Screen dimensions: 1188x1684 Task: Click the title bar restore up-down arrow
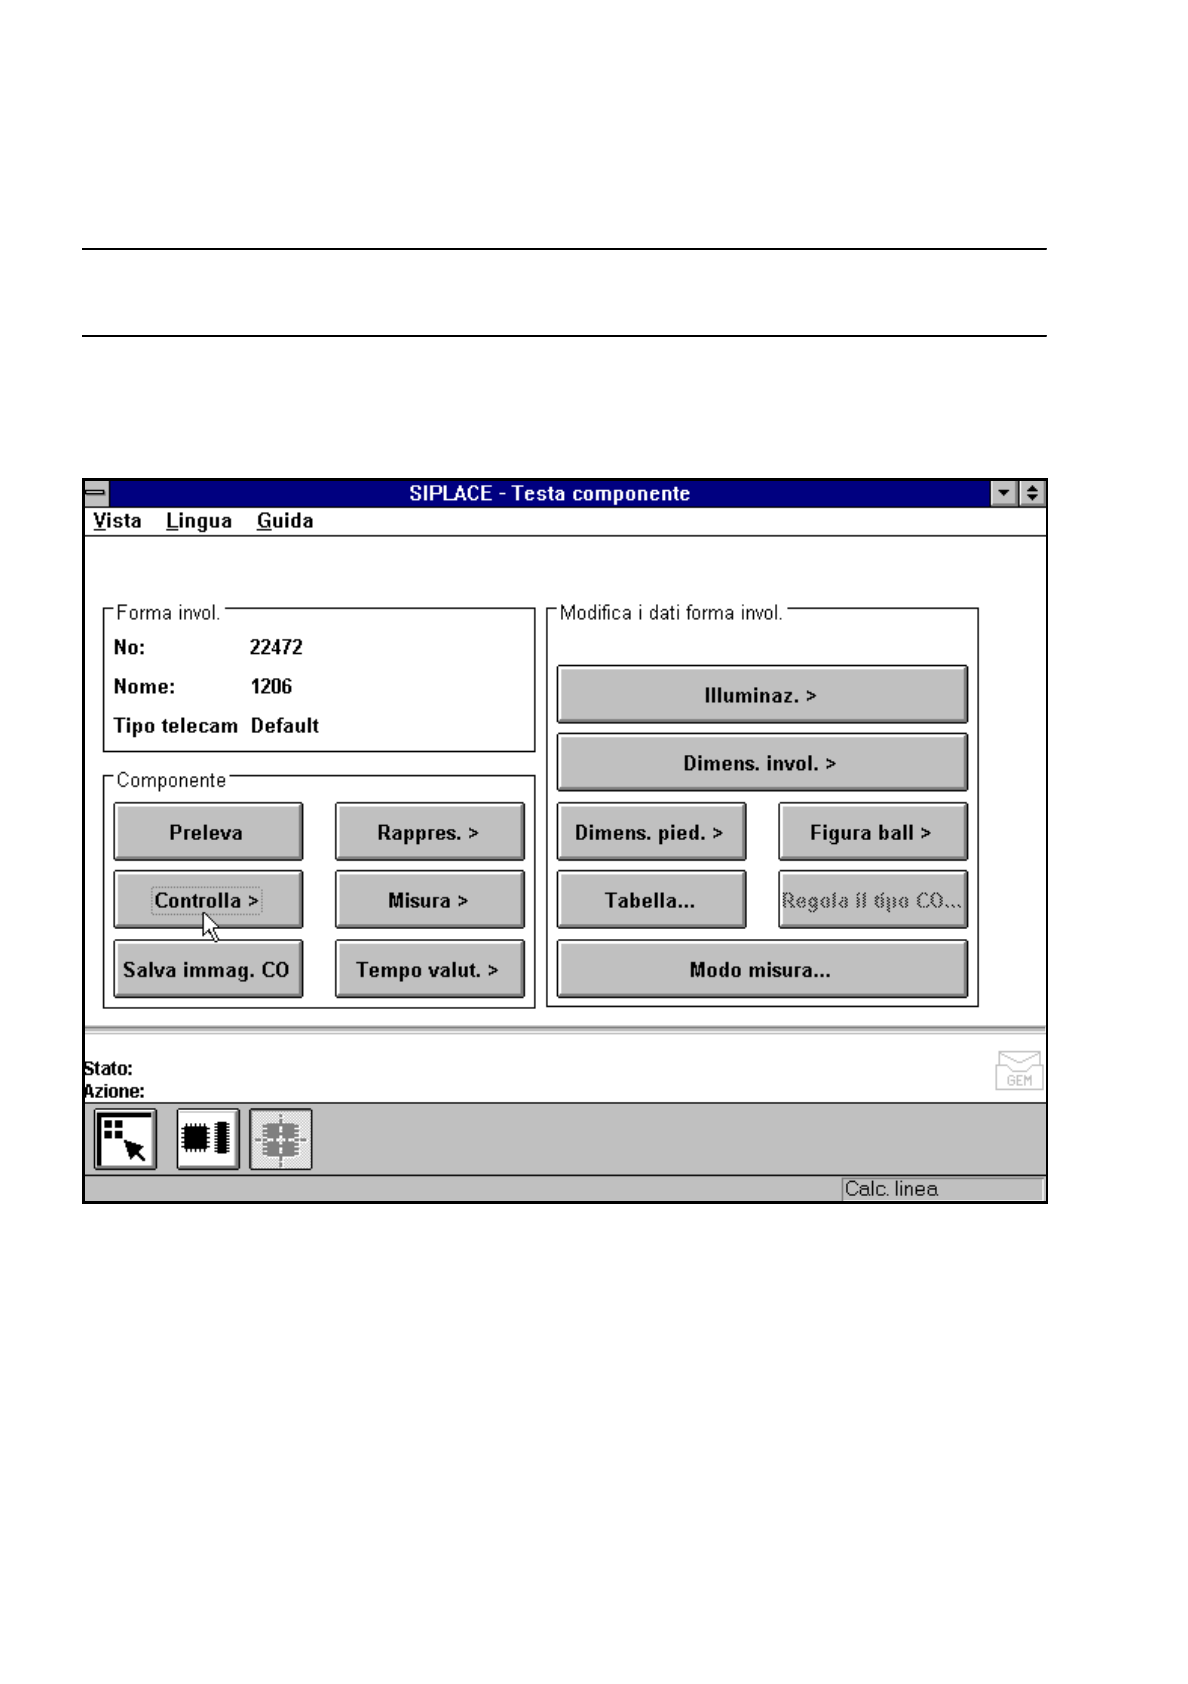click(1032, 493)
